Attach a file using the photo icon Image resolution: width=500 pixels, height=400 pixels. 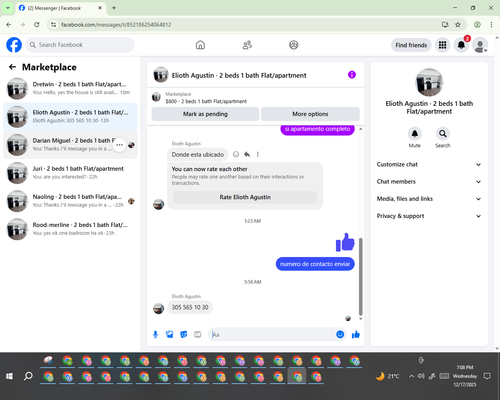coord(170,334)
